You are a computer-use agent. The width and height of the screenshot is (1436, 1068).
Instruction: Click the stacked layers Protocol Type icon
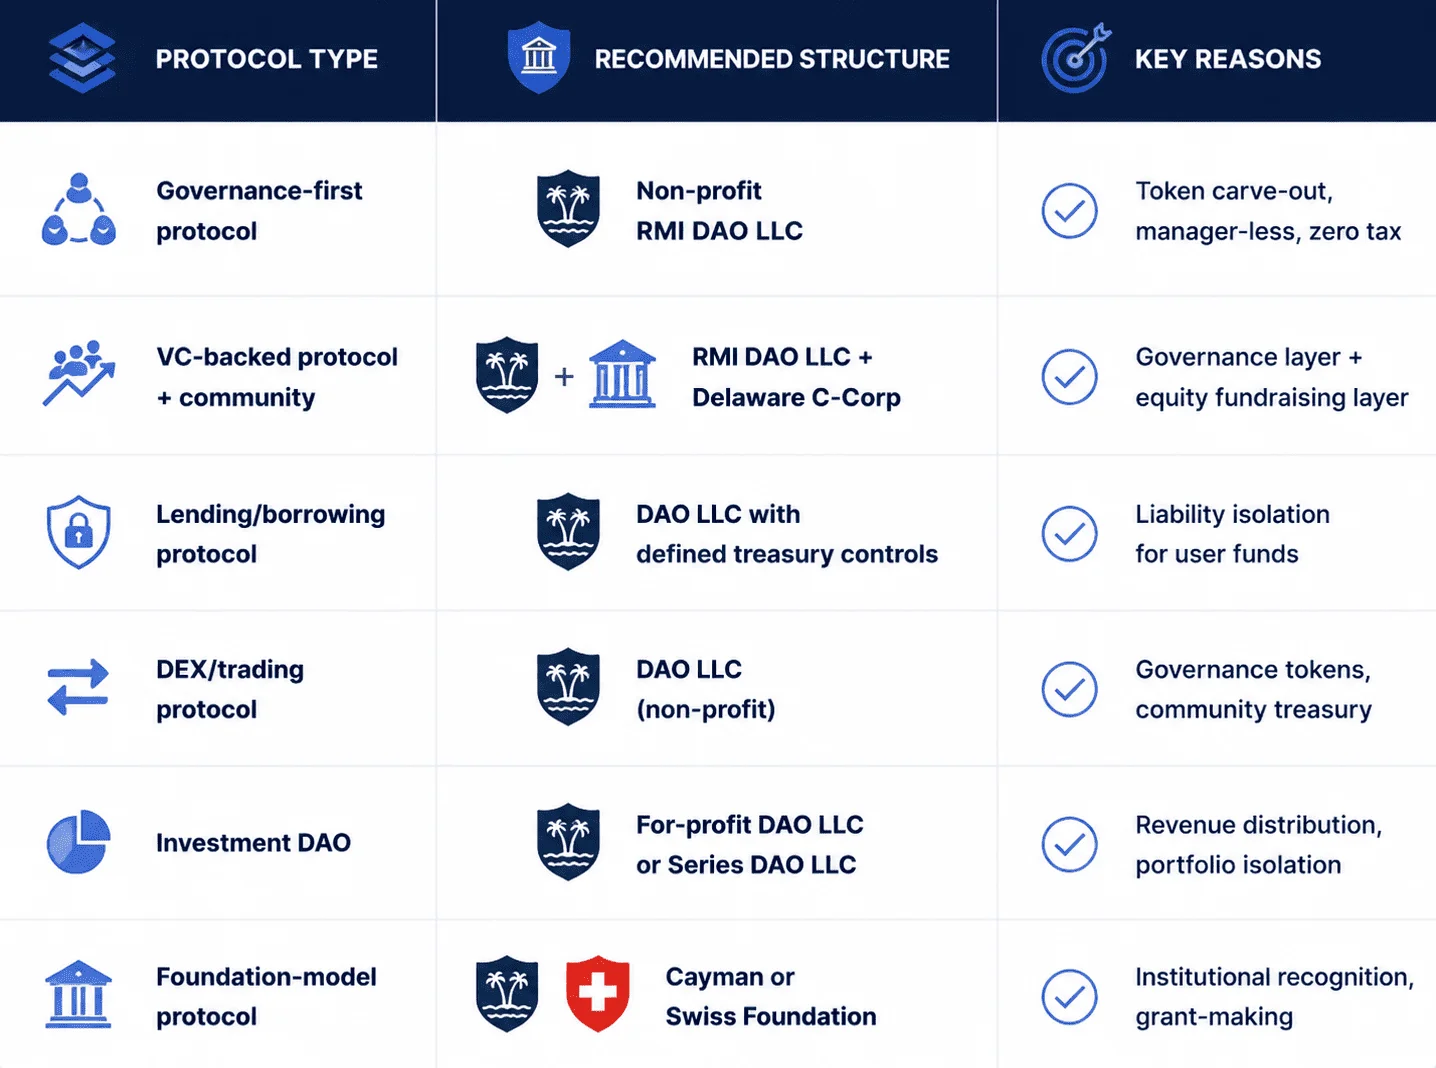82,58
